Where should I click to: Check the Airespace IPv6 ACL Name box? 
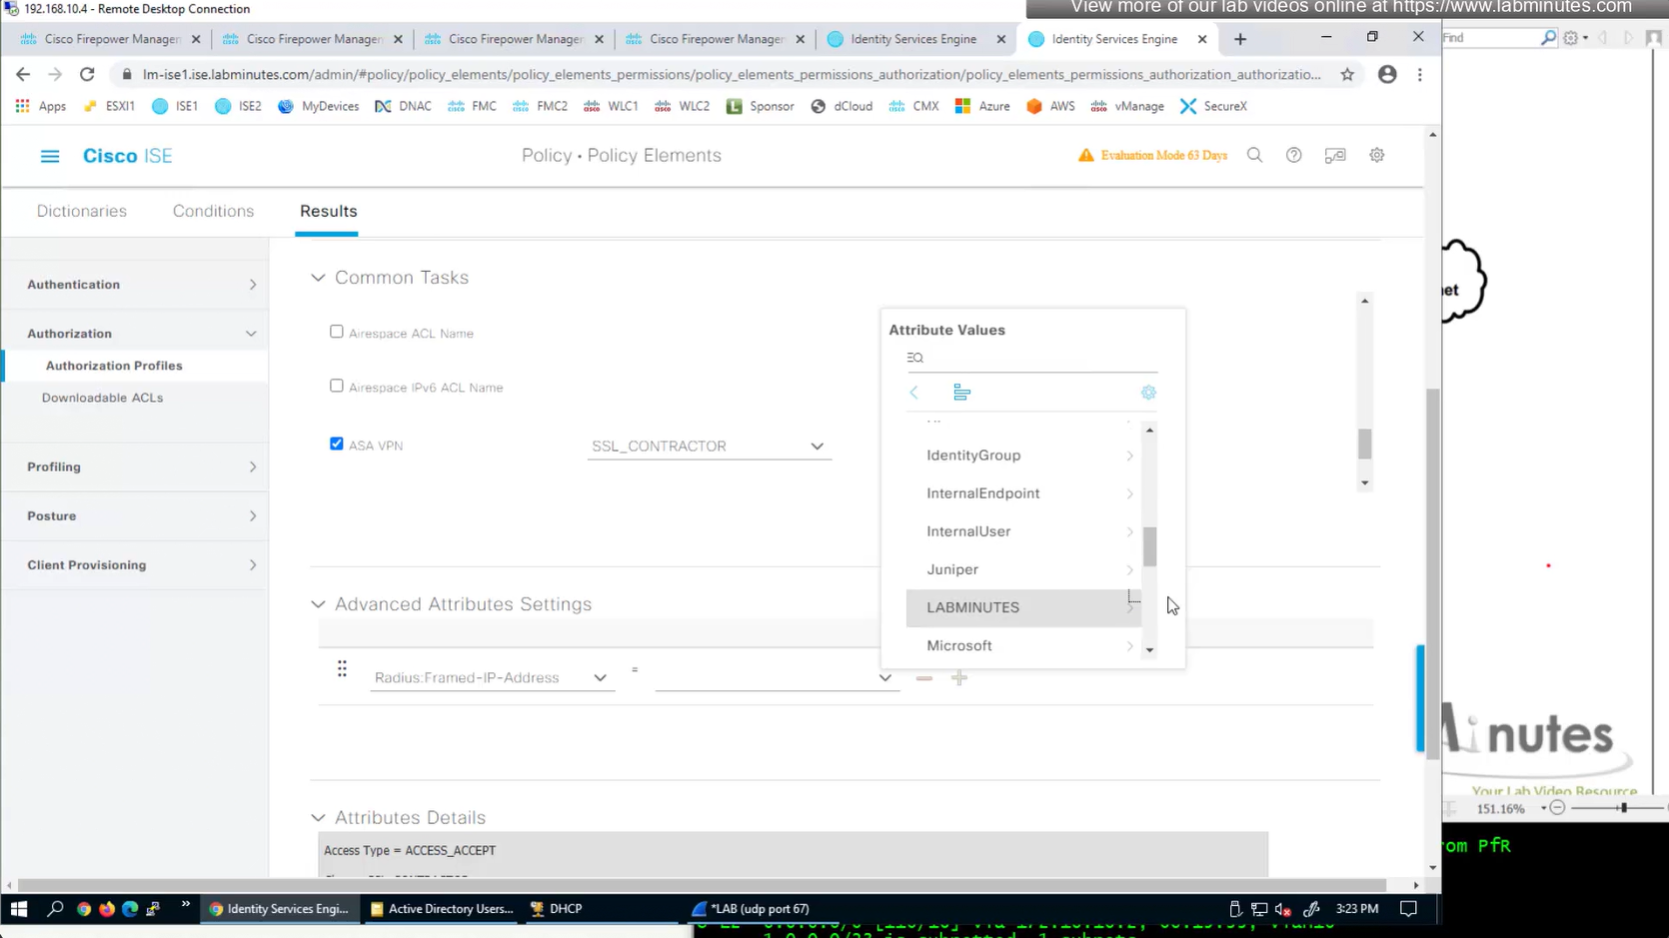tap(336, 386)
